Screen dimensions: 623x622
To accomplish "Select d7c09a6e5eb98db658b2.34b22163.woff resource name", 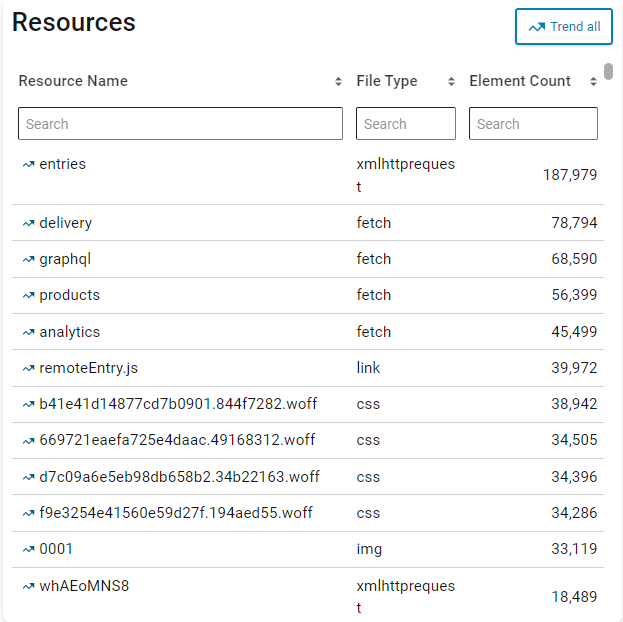I will (x=180, y=477).
